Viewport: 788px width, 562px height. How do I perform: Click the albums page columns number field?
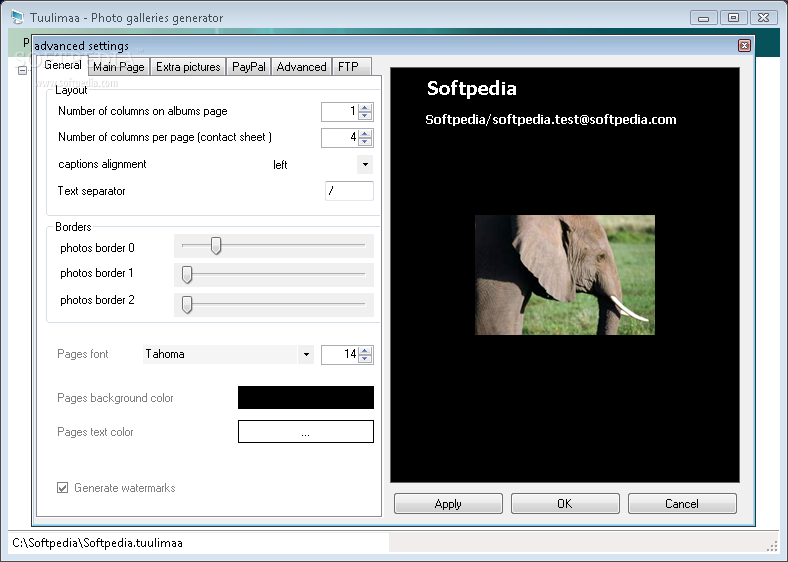click(x=340, y=112)
